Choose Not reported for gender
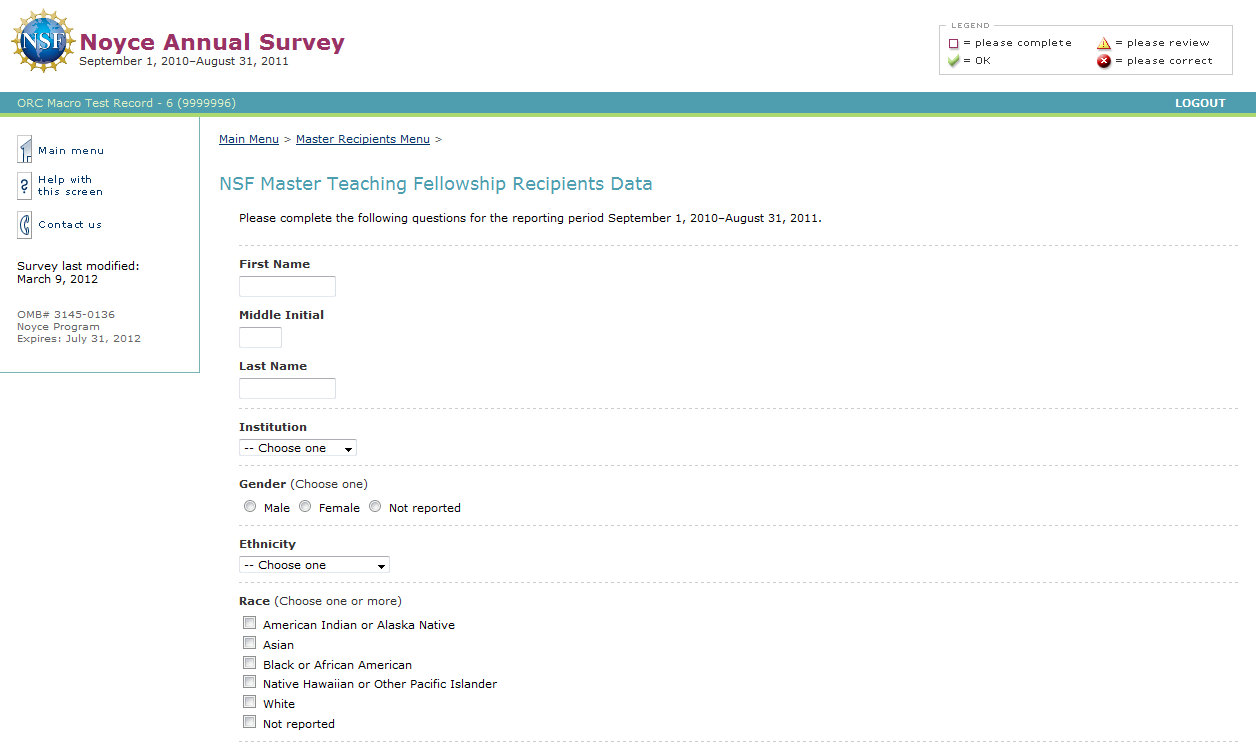Viewport: 1256px width, 743px height. 375,507
